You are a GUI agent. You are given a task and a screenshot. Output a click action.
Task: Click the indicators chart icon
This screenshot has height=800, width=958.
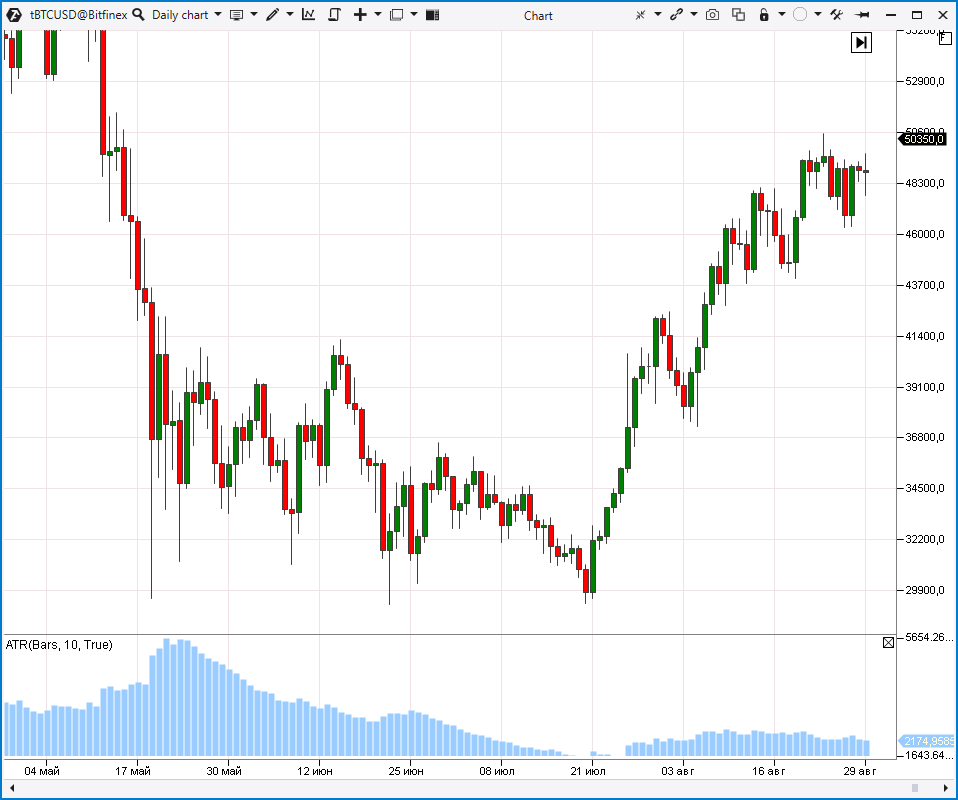click(308, 15)
